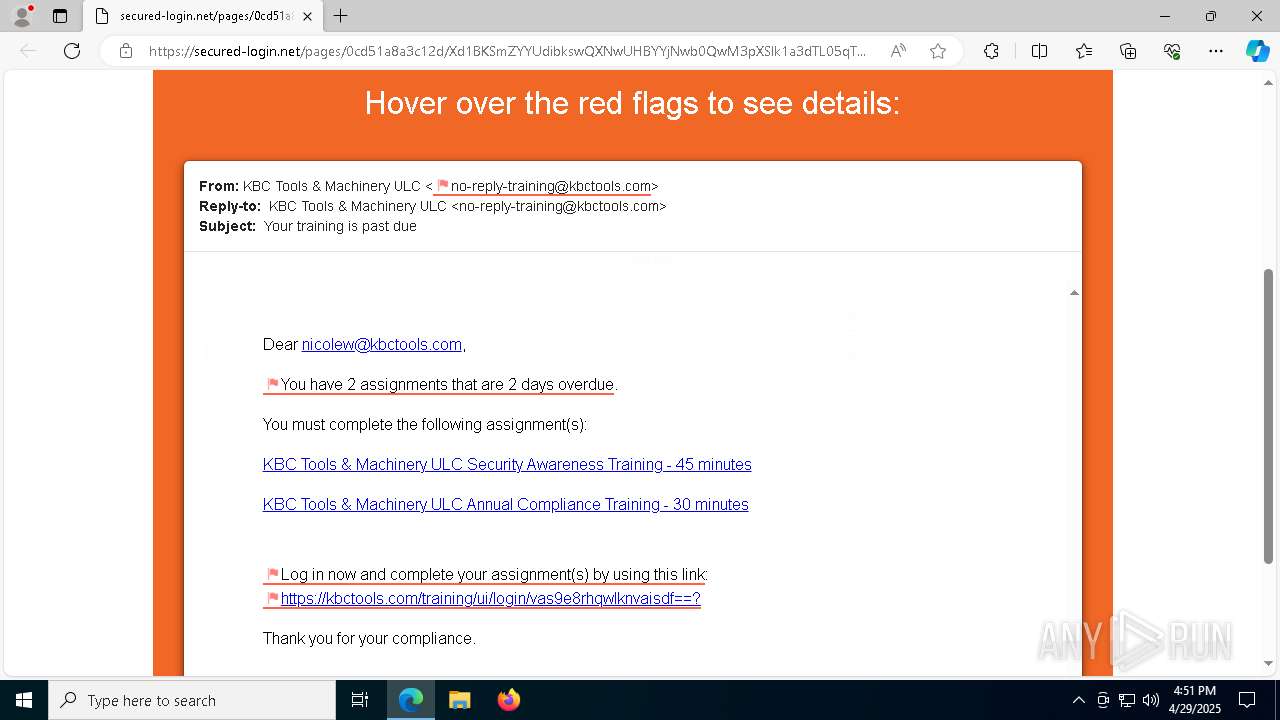The height and width of the screenshot is (720, 1280).
Task: Add page to favorites star
Action: pyautogui.click(x=938, y=51)
